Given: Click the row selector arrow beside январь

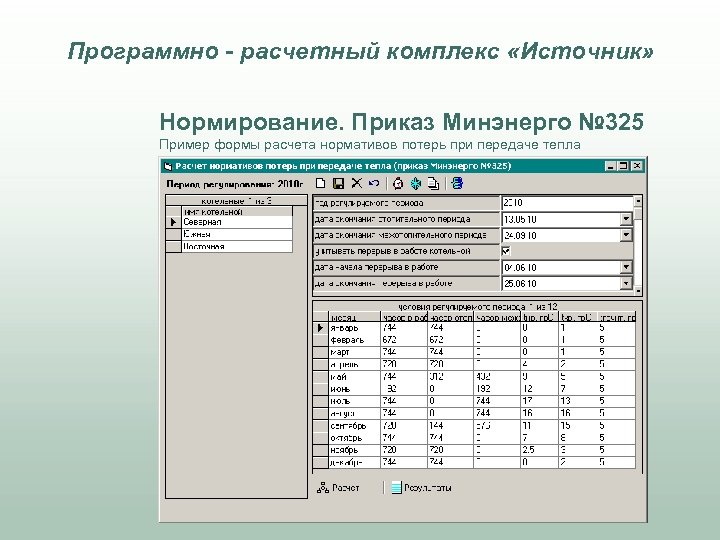Looking at the screenshot, I should [321, 328].
